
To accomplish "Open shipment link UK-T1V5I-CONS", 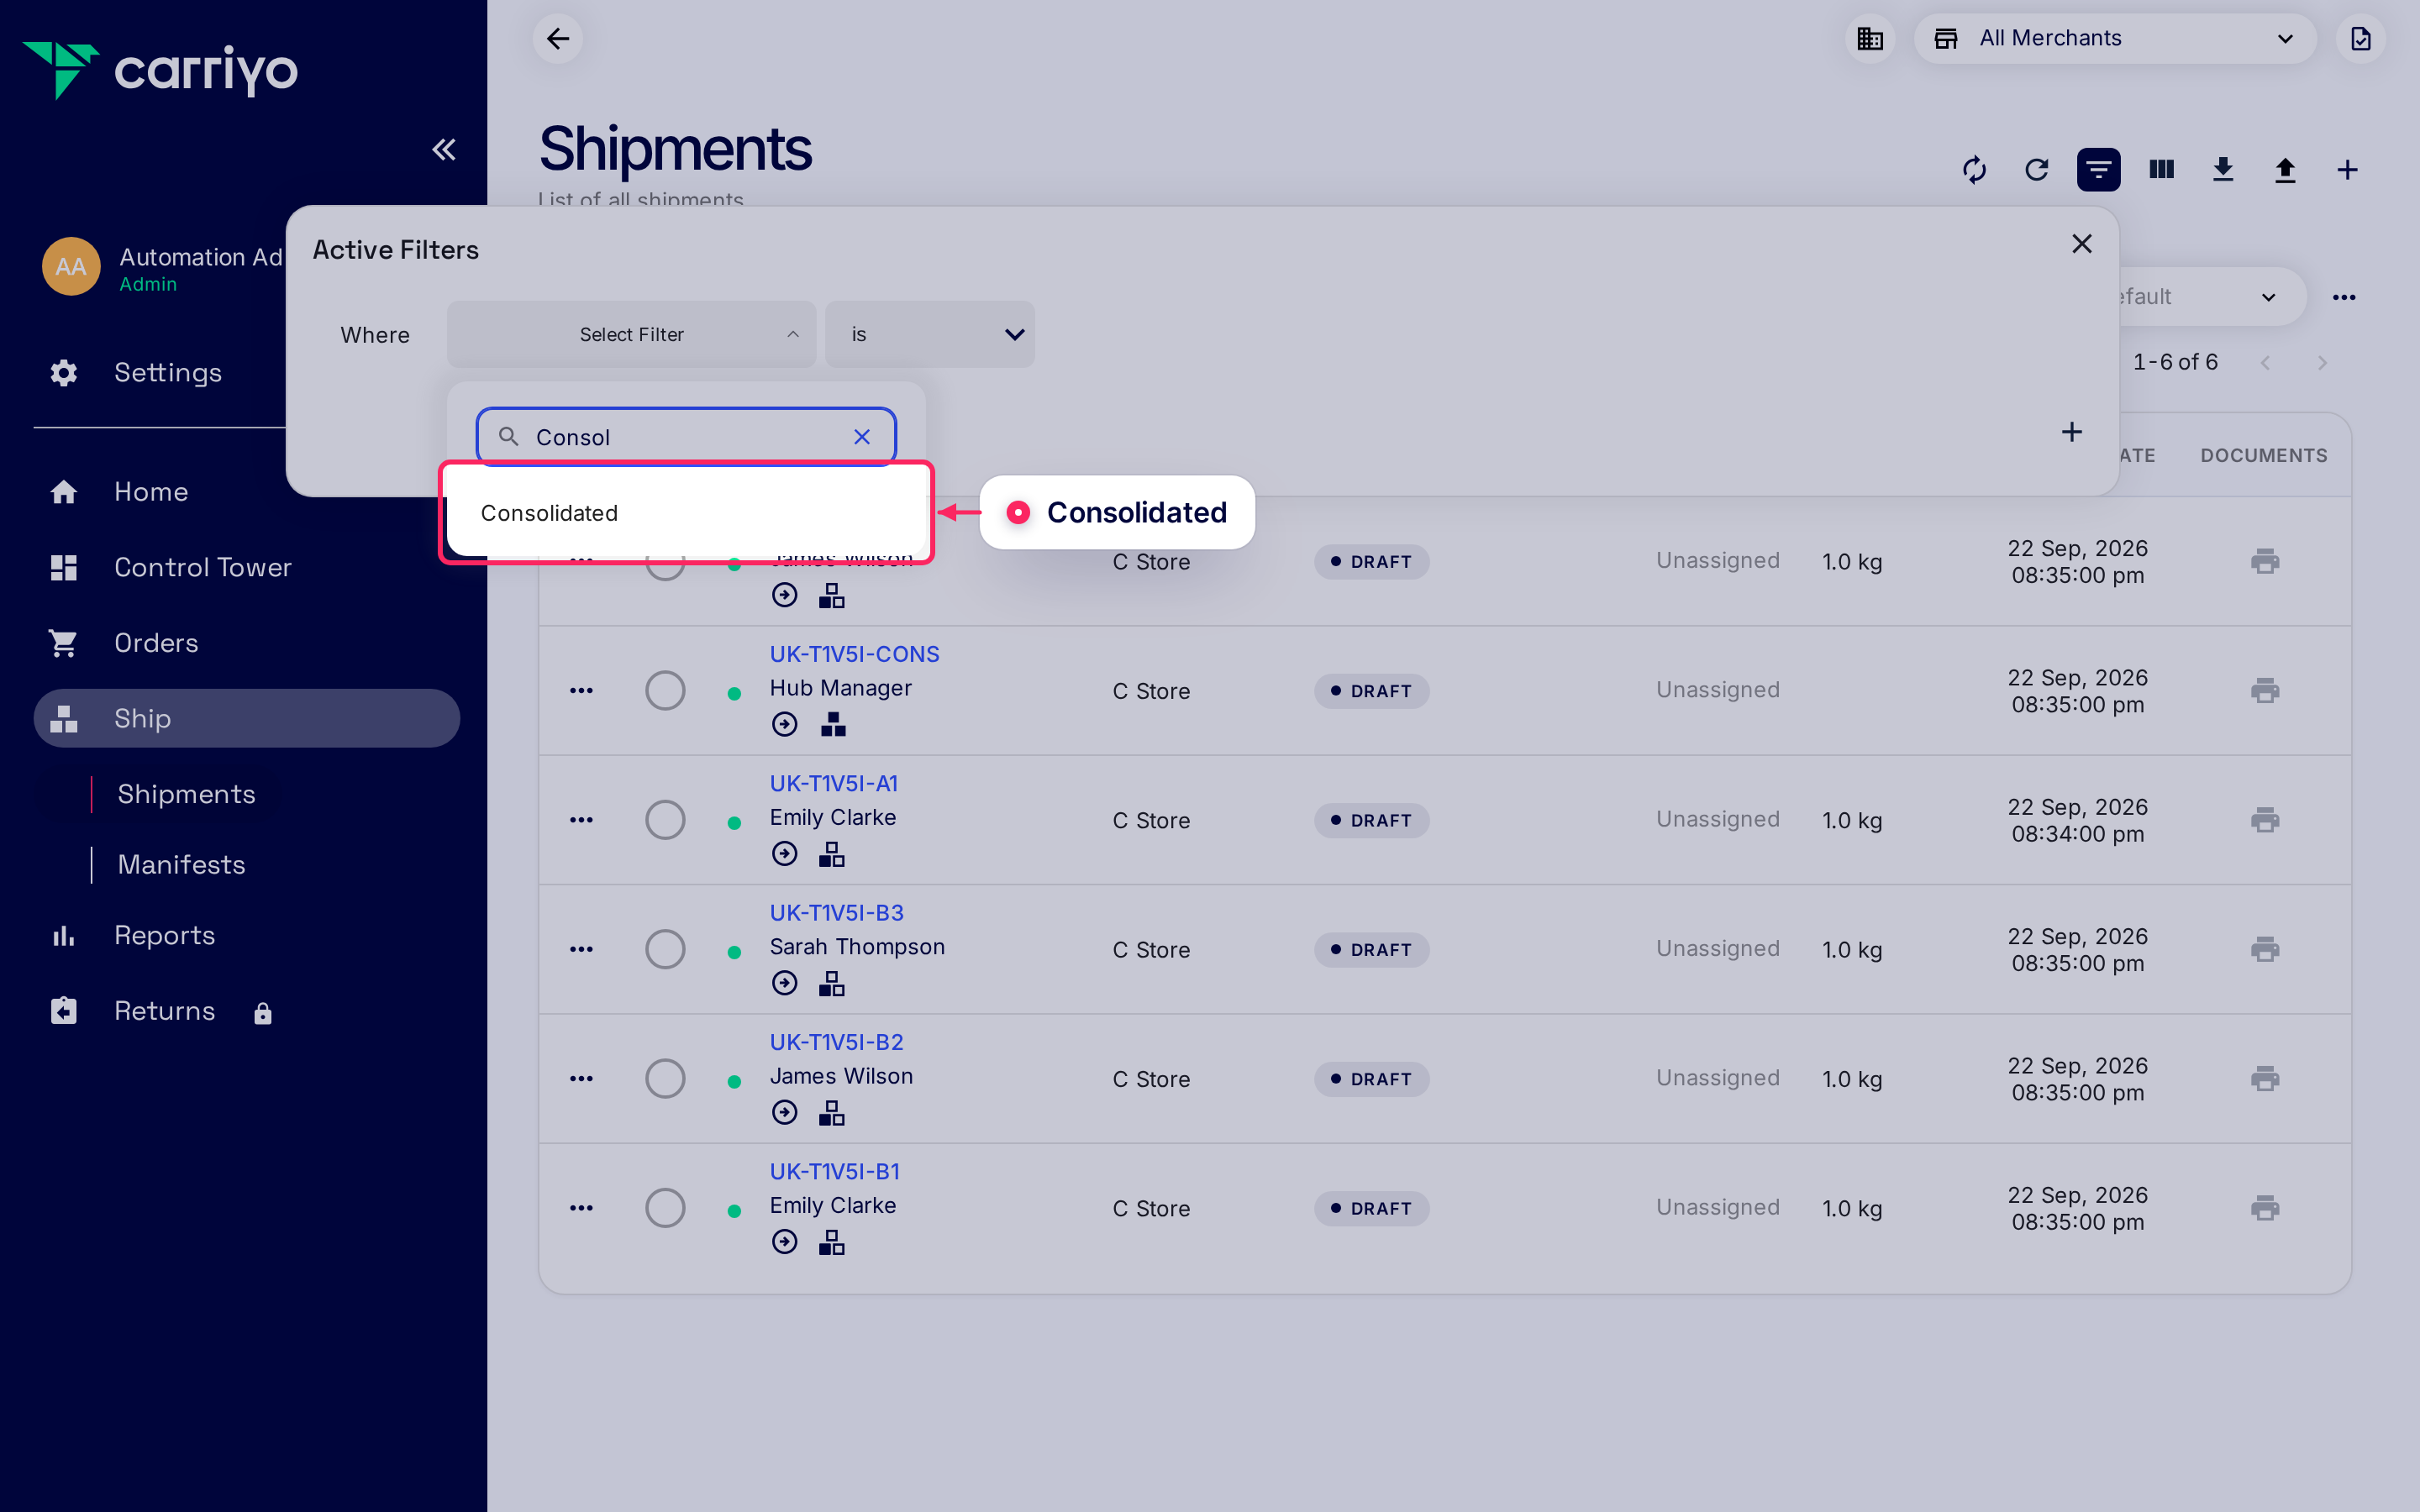I will tap(854, 654).
